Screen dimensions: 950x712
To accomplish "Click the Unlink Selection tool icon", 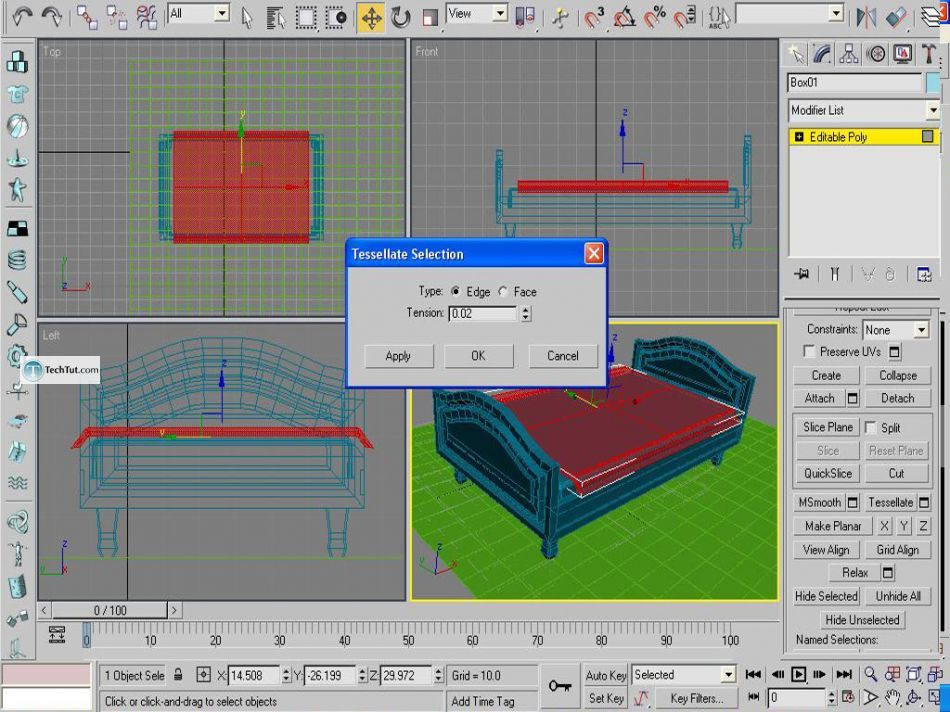I will (116, 17).
